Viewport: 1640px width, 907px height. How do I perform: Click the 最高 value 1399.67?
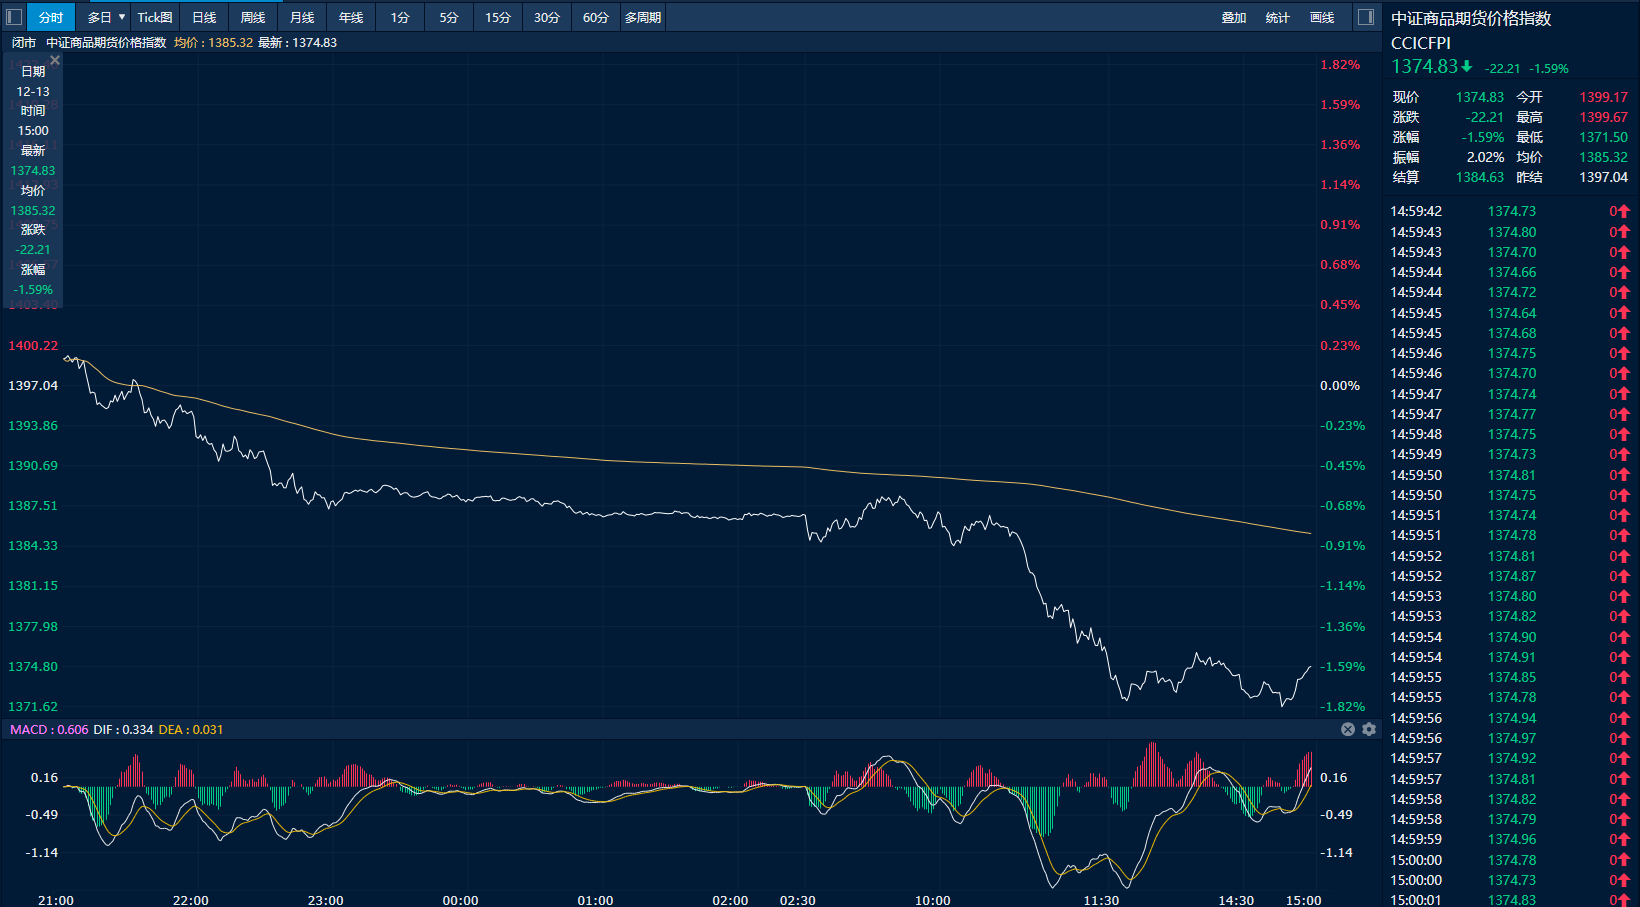coord(1604,117)
